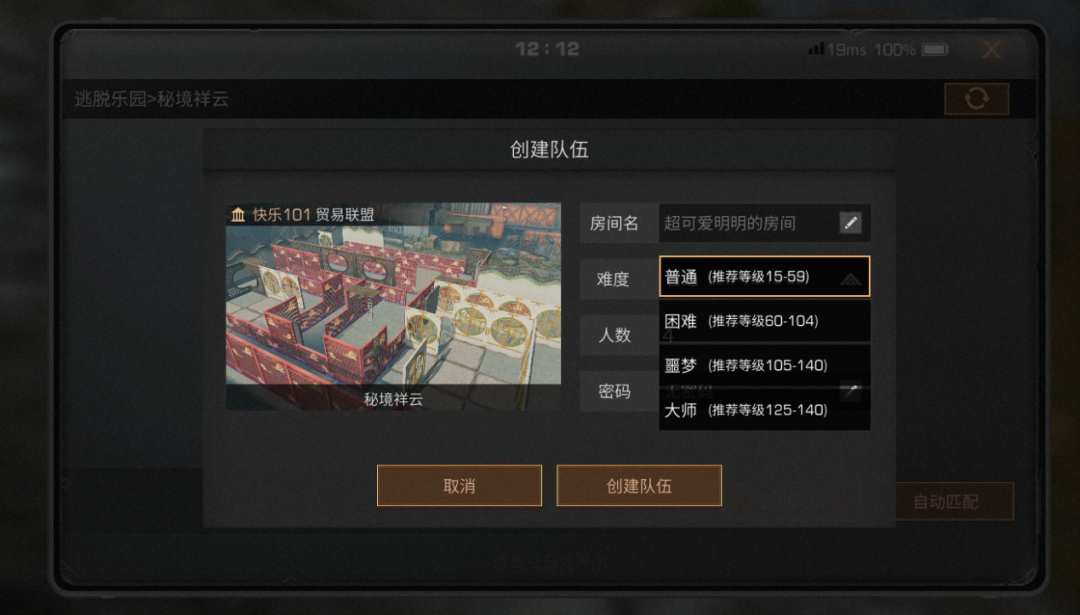The width and height of the screenshot is (1080, 615).
Task: Click the 创建队伍 create team button
Action: point(639,486)
